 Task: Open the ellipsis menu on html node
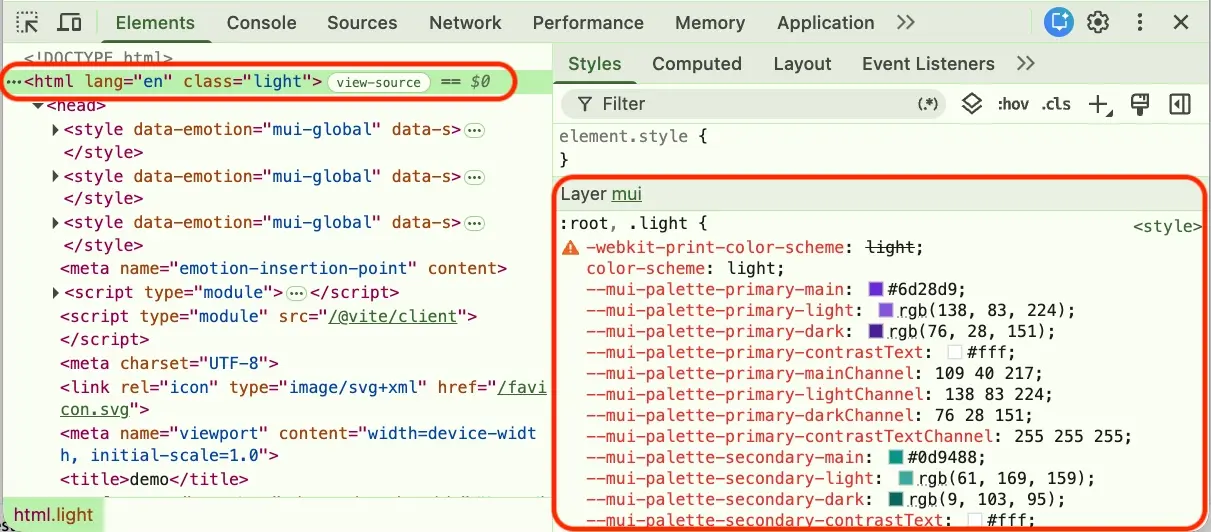click(x=13, y=82)
